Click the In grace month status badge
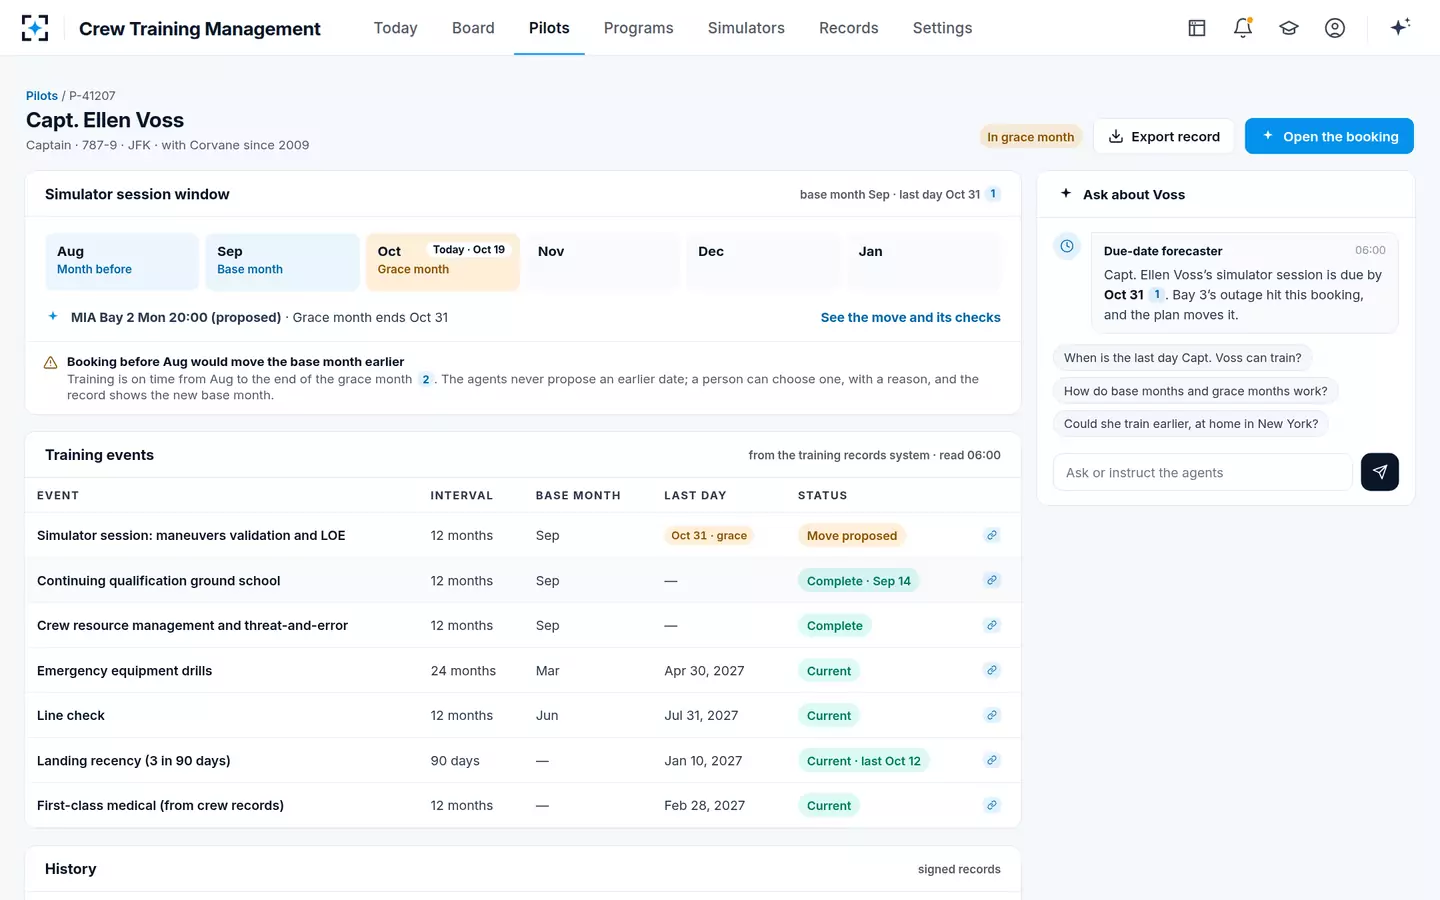The image size is (1440, 900). tap(1030, 137)
